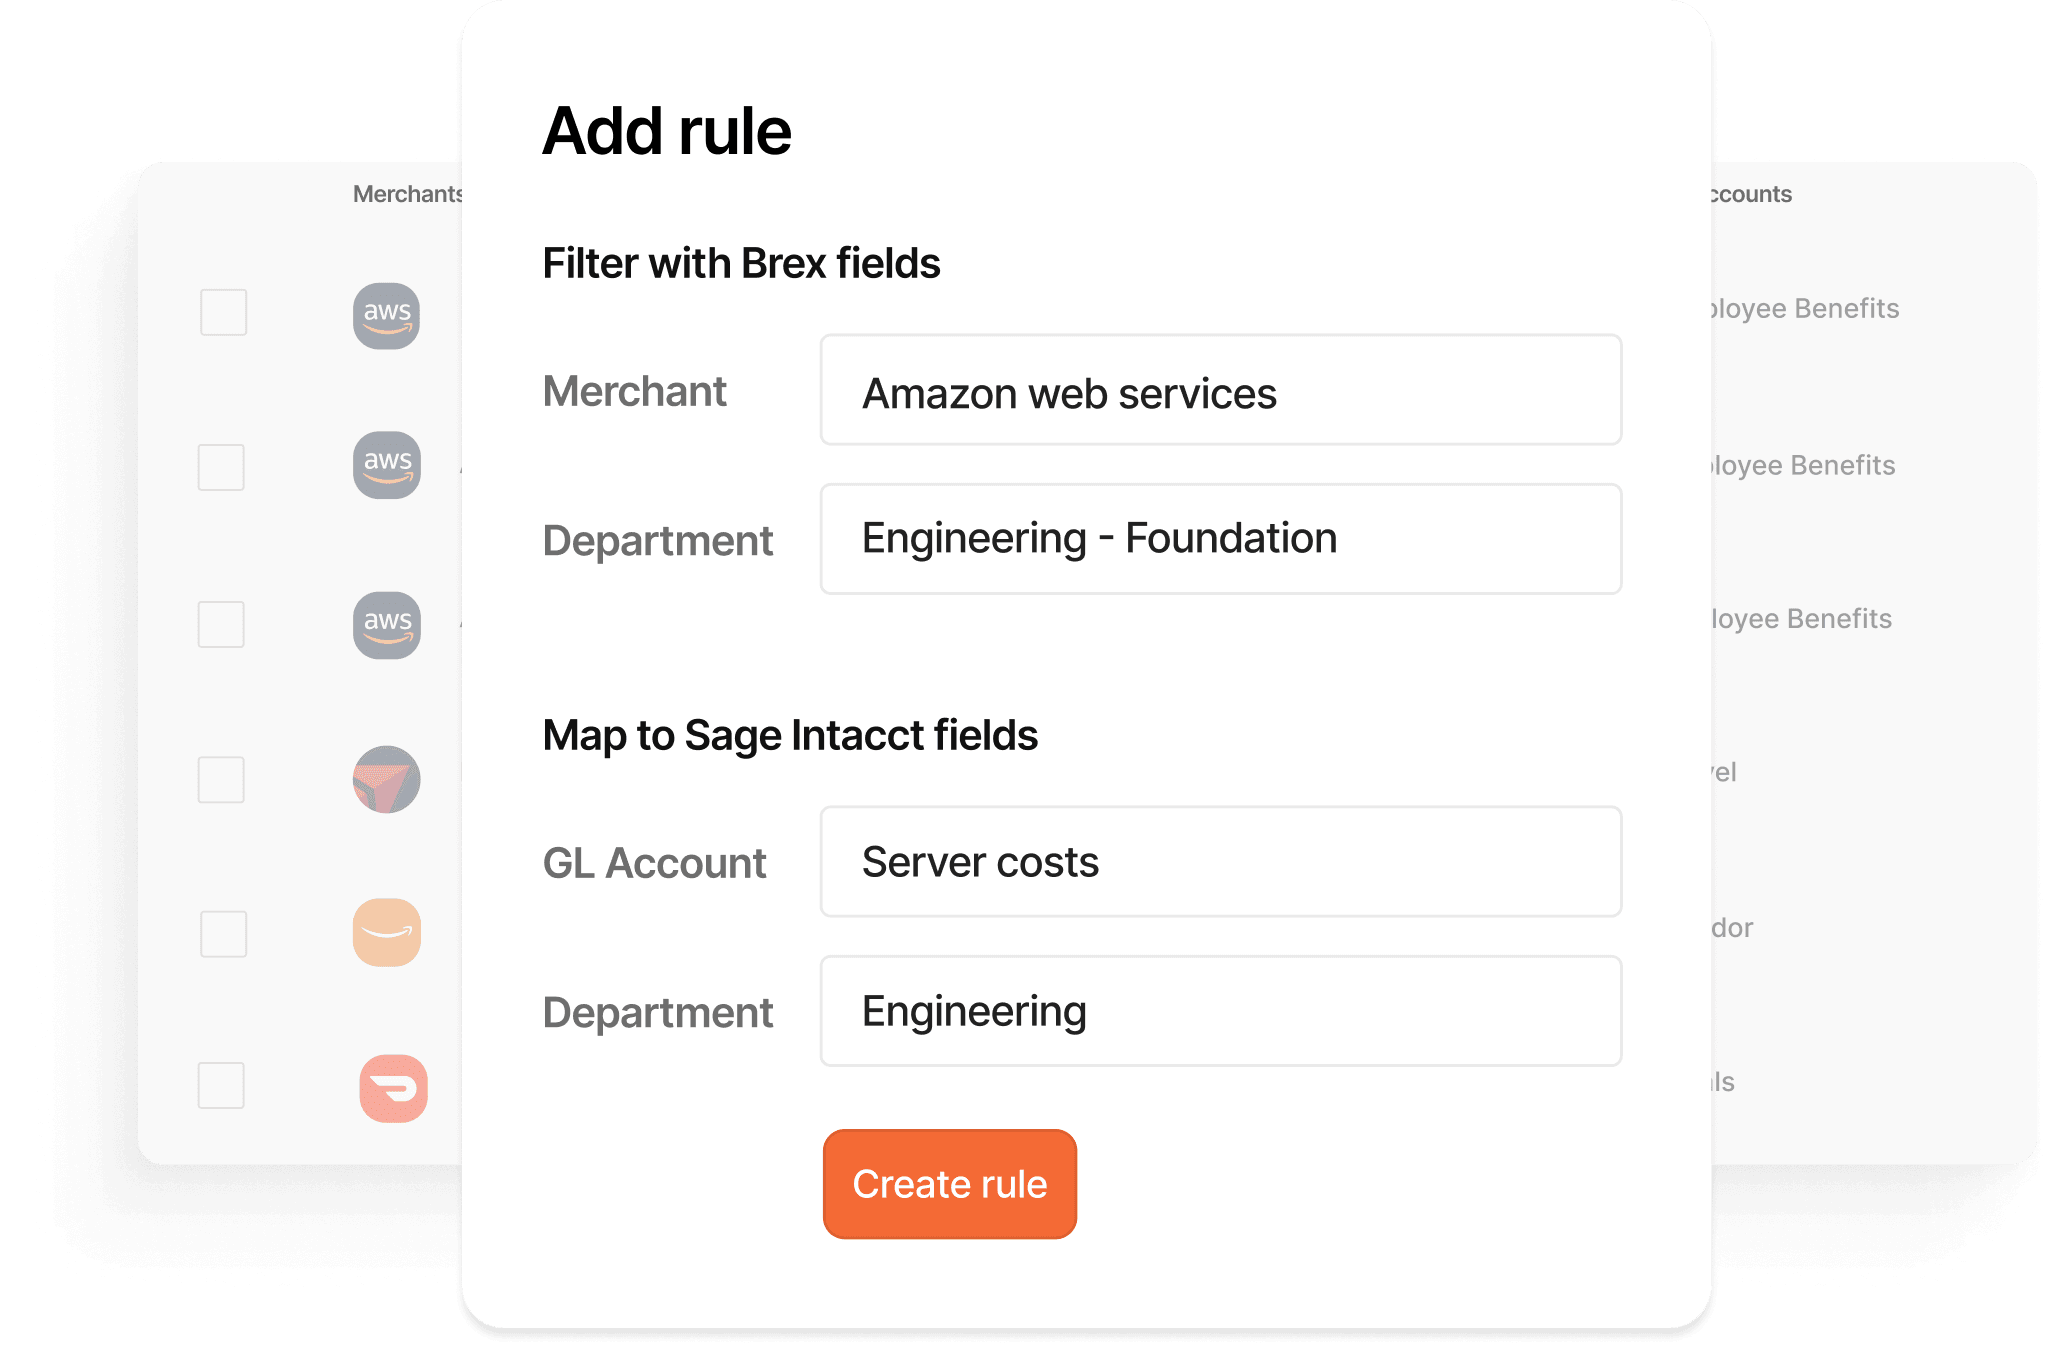Click the Sage Intacct Department field showing Engineering
The image size is (2055, 1345).
coord(1220,1011)
